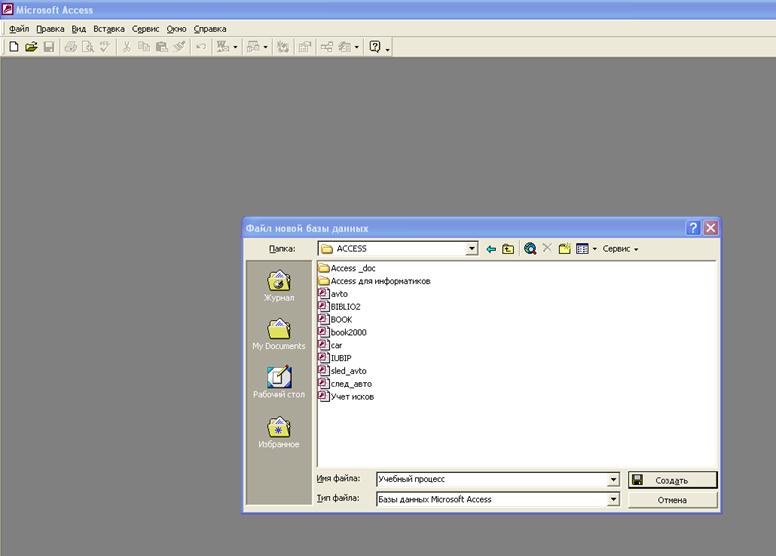Select the Access для информатиков folder
The image size is (776, 556).
[x=374, y=281]
